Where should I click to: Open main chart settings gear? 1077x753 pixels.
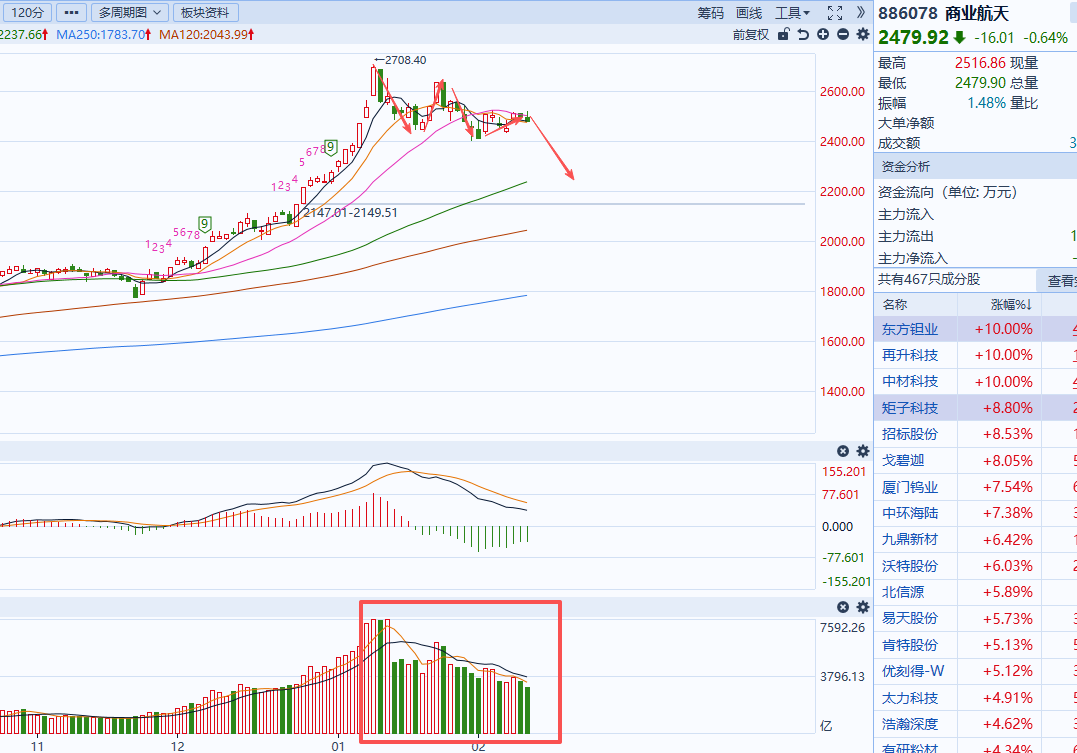click(x=861, y=34)
